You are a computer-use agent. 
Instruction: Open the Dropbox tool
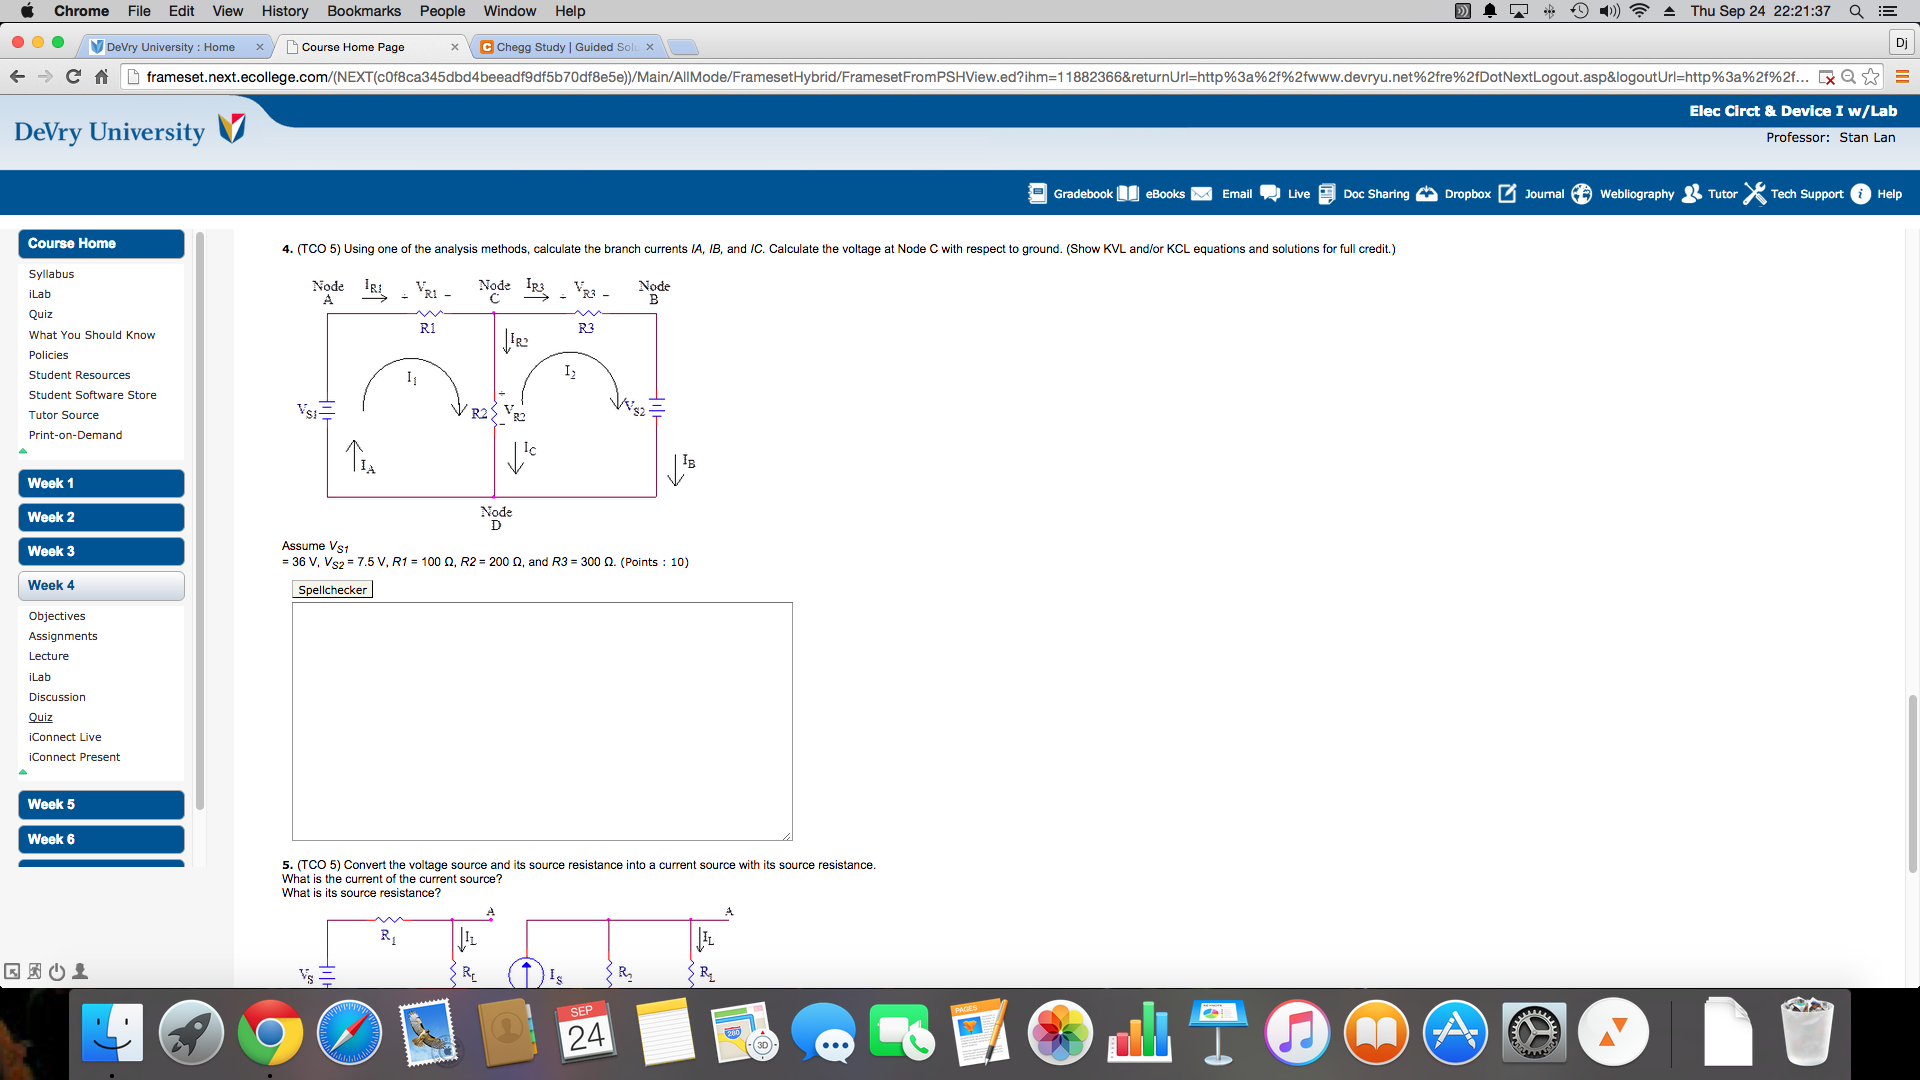[x=1453, y=194]
